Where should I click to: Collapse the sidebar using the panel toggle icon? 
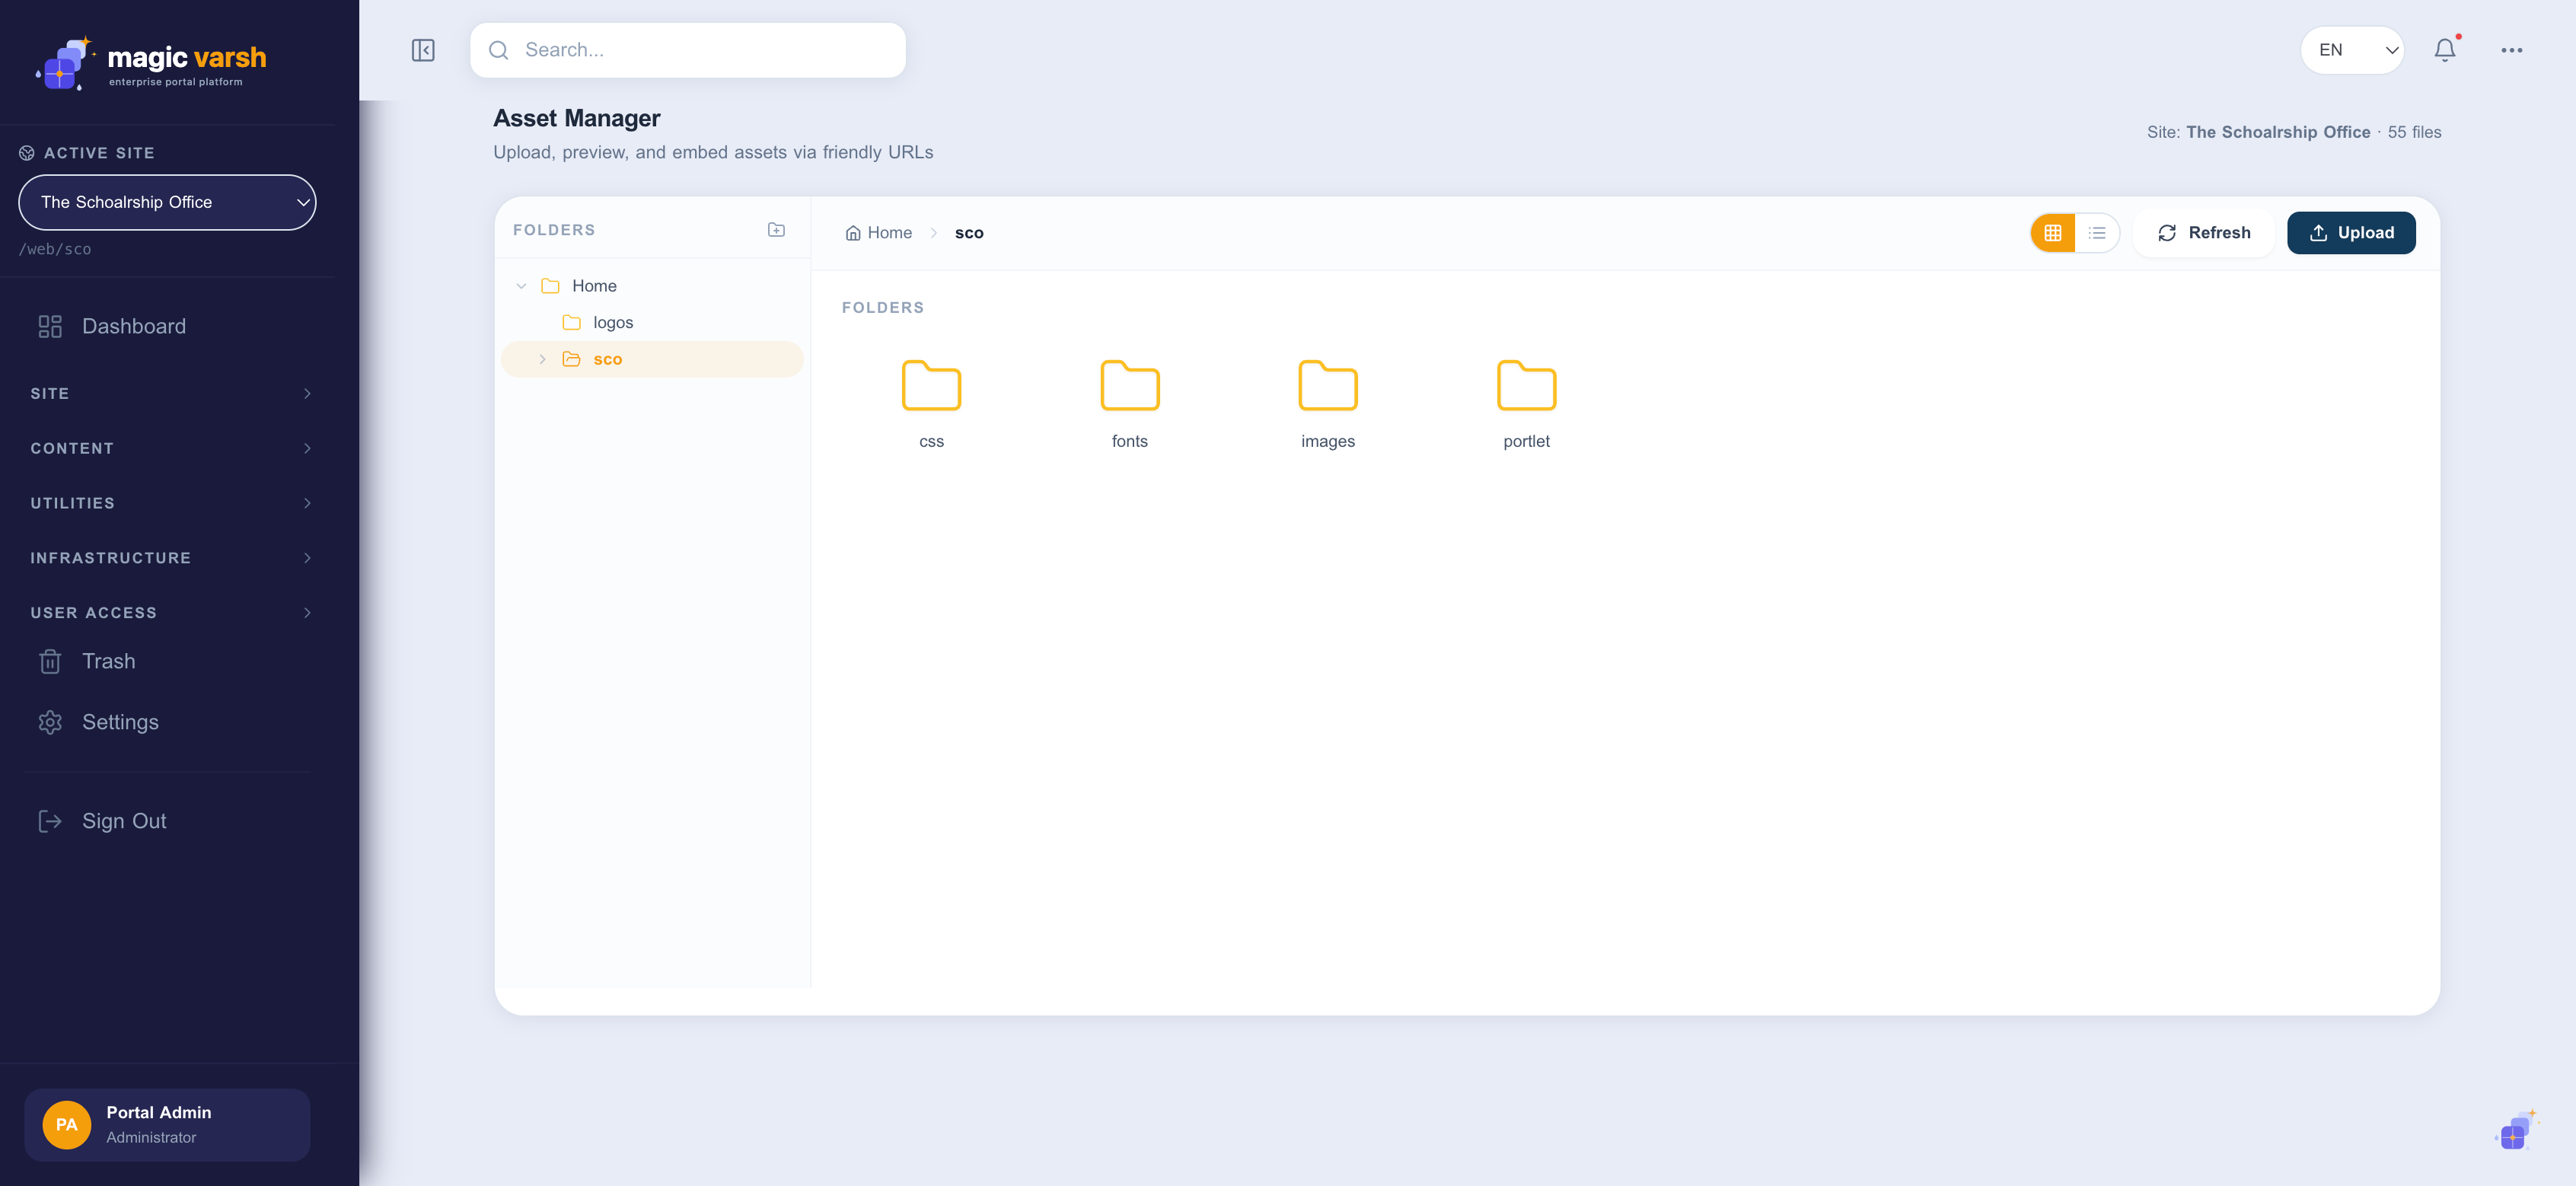click(x=423, y=50)
